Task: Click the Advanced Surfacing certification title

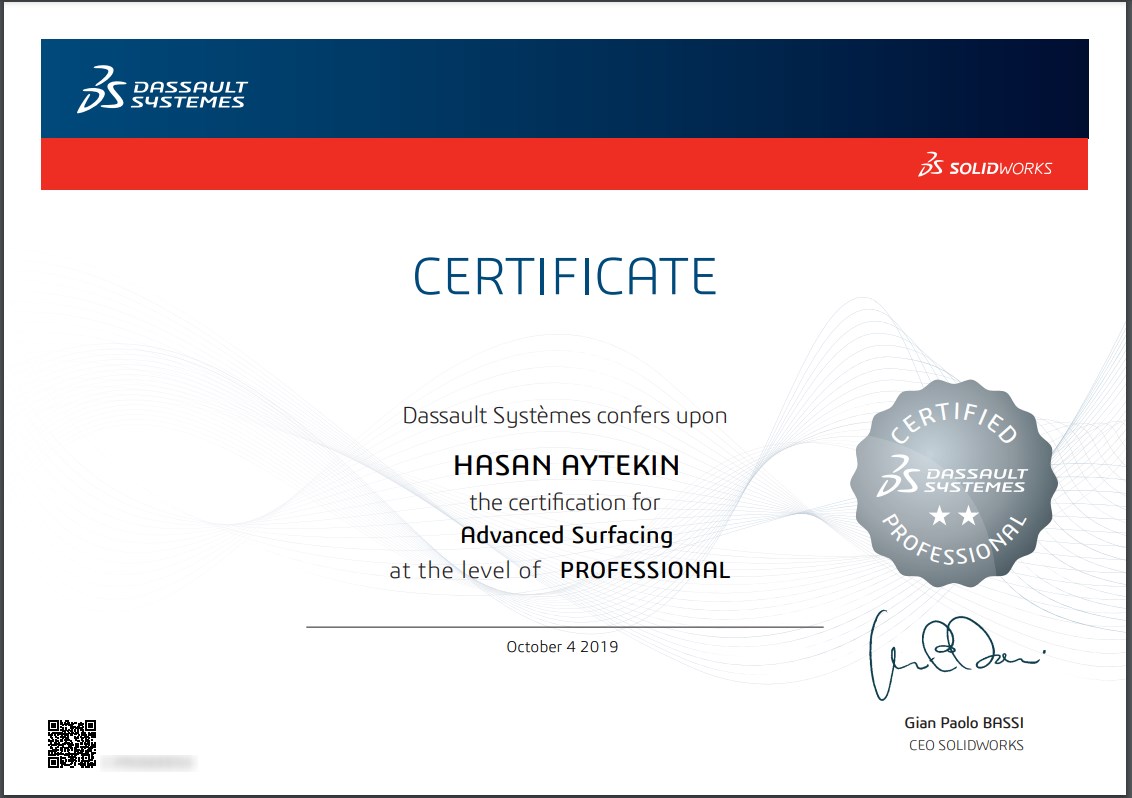Action: (x=566, y=535)
